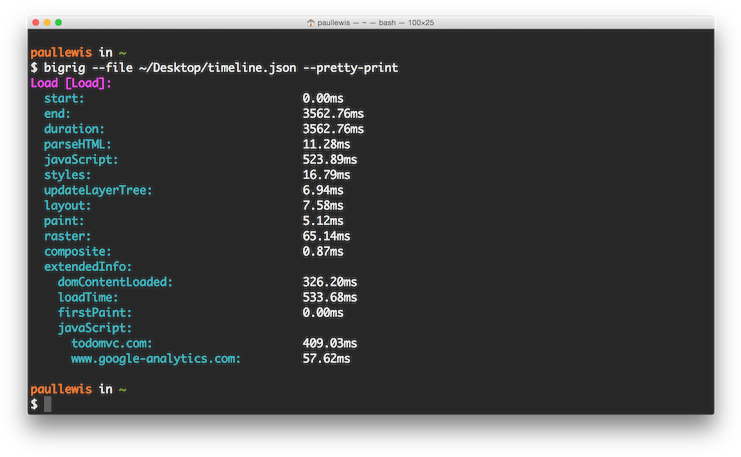The image size is (741, 457).
Task: Click the 523.89ms javaScript value
Action: (329, 160)
